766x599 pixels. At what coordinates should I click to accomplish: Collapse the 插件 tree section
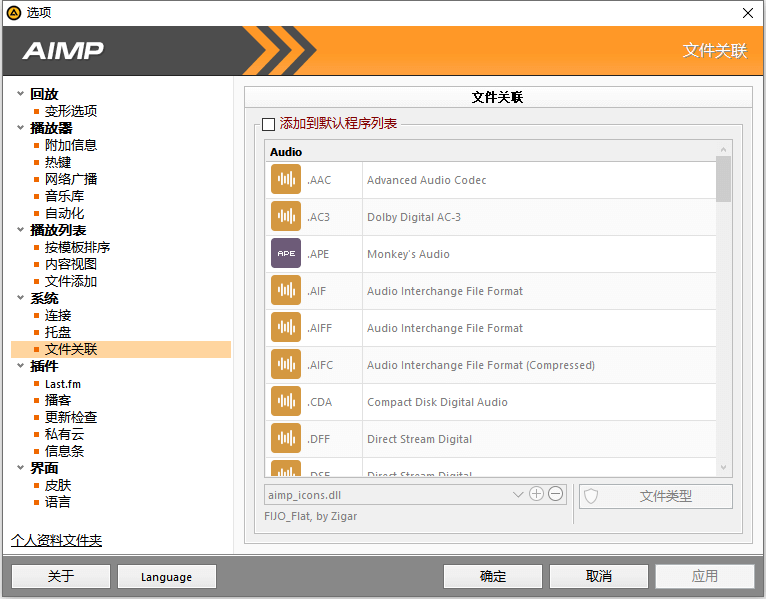point(21,365)
